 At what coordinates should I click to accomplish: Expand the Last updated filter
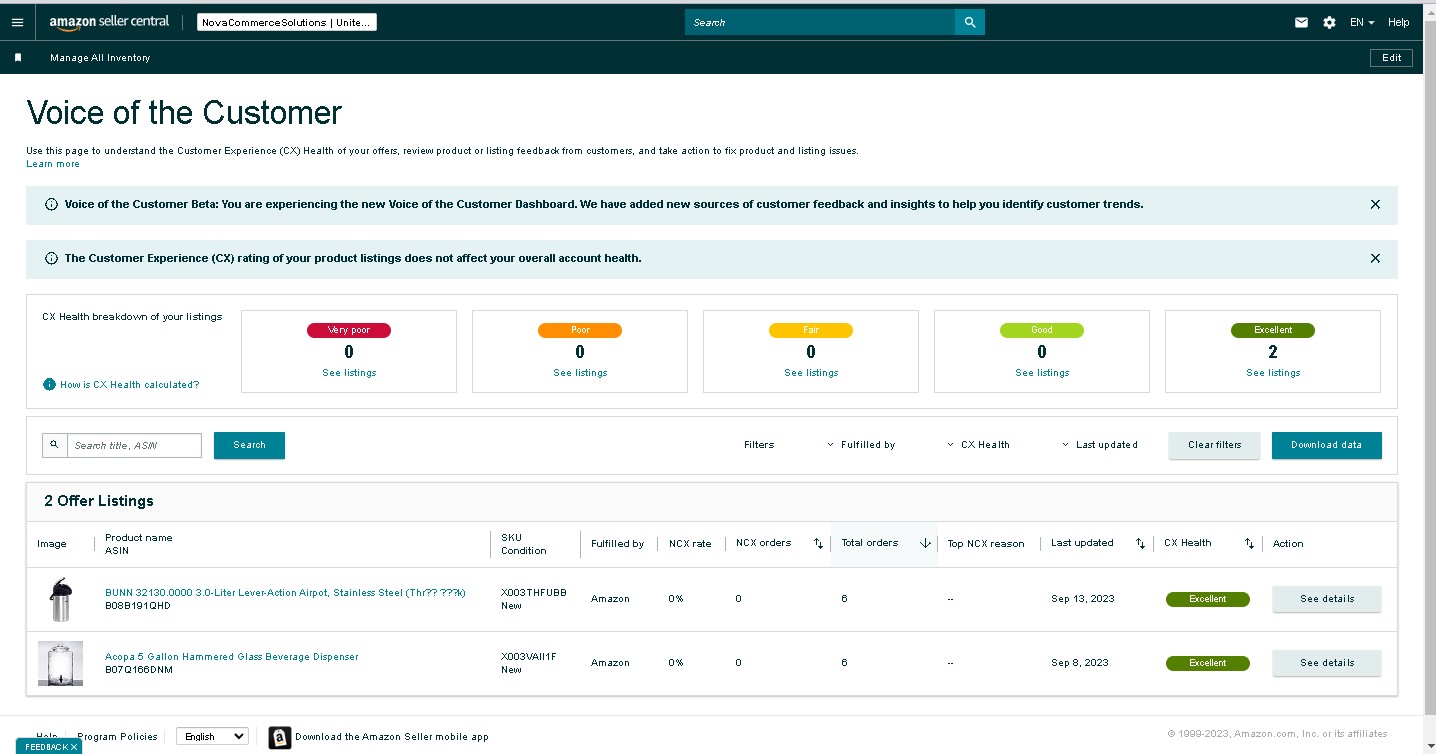1100,445
